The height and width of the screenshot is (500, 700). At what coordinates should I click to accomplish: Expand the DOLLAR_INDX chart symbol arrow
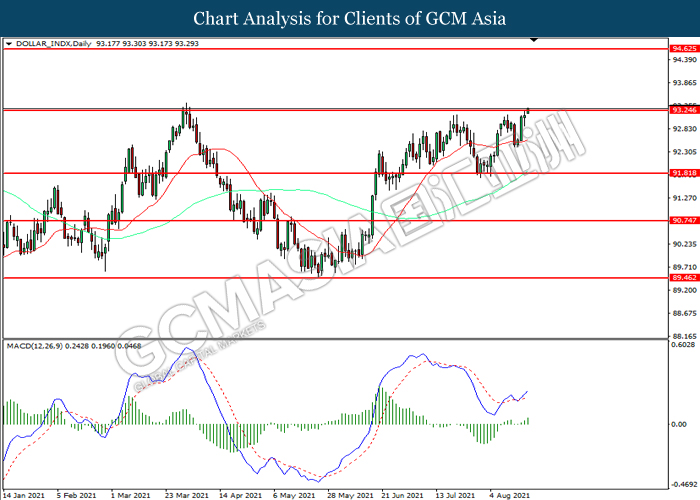point(8,44)
